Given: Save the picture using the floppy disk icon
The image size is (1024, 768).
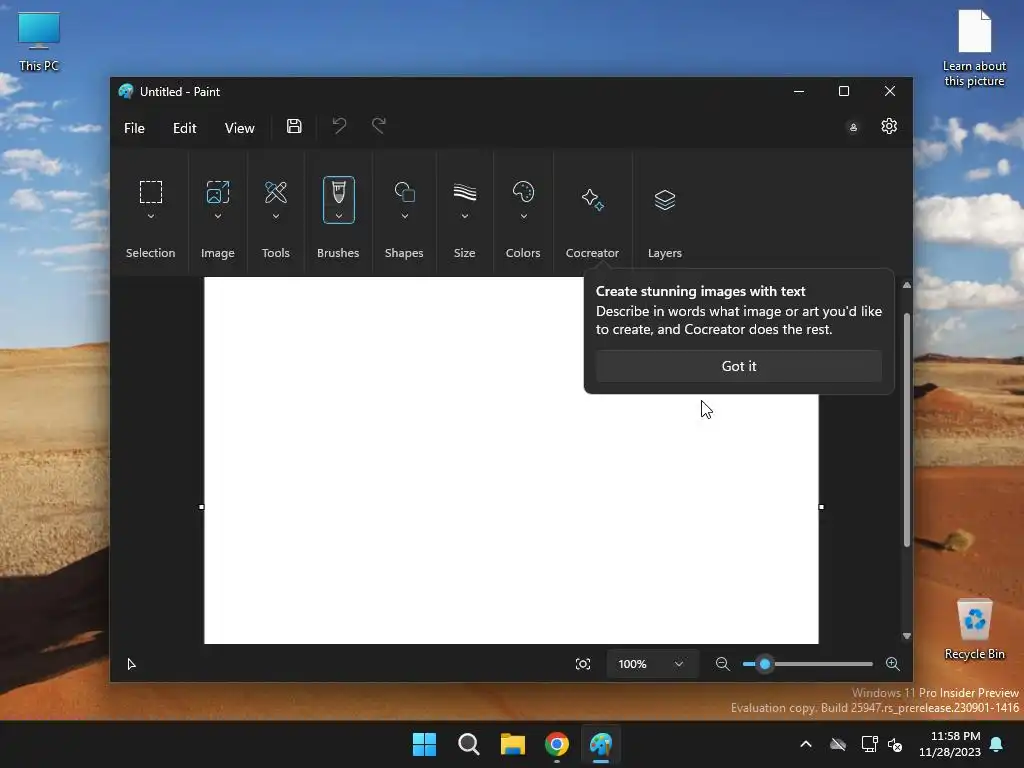Looking at the screenshot, I should coord(294,127).
